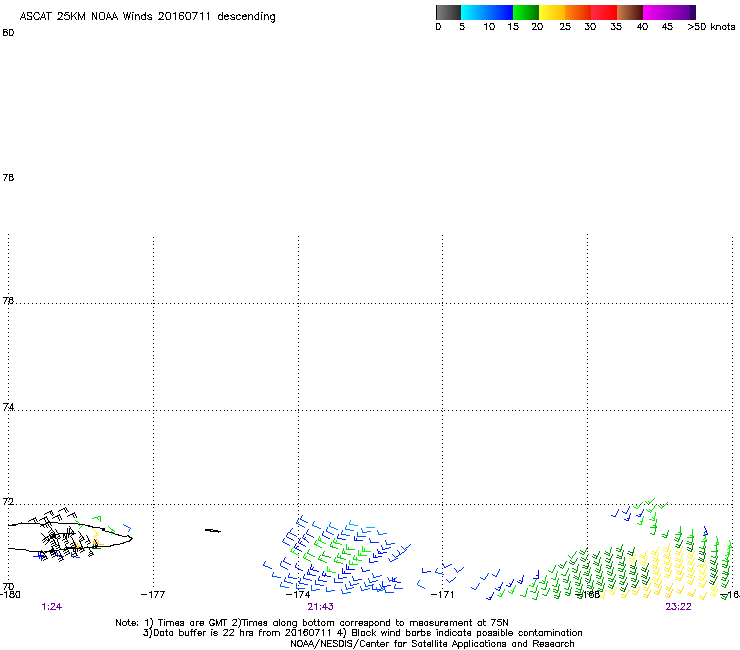Click the '10' label under the color bar

tap(489, 27)
